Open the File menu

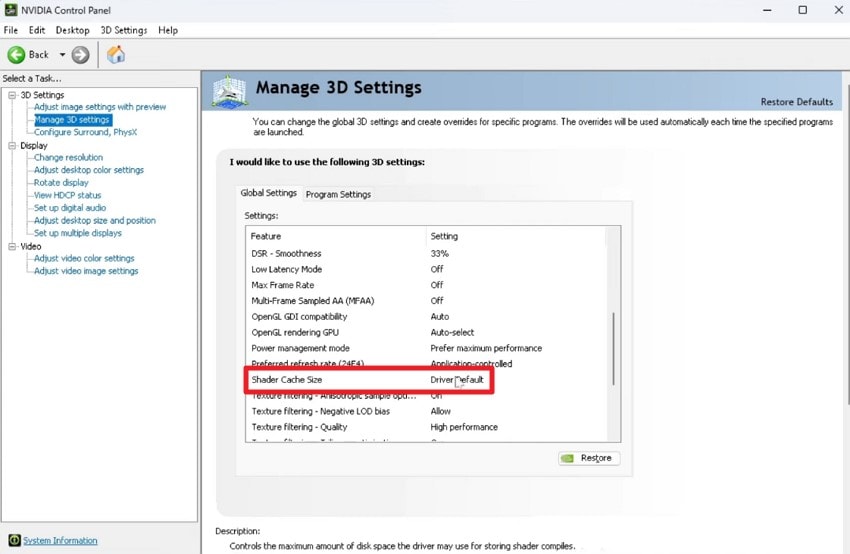click(11, 30)
